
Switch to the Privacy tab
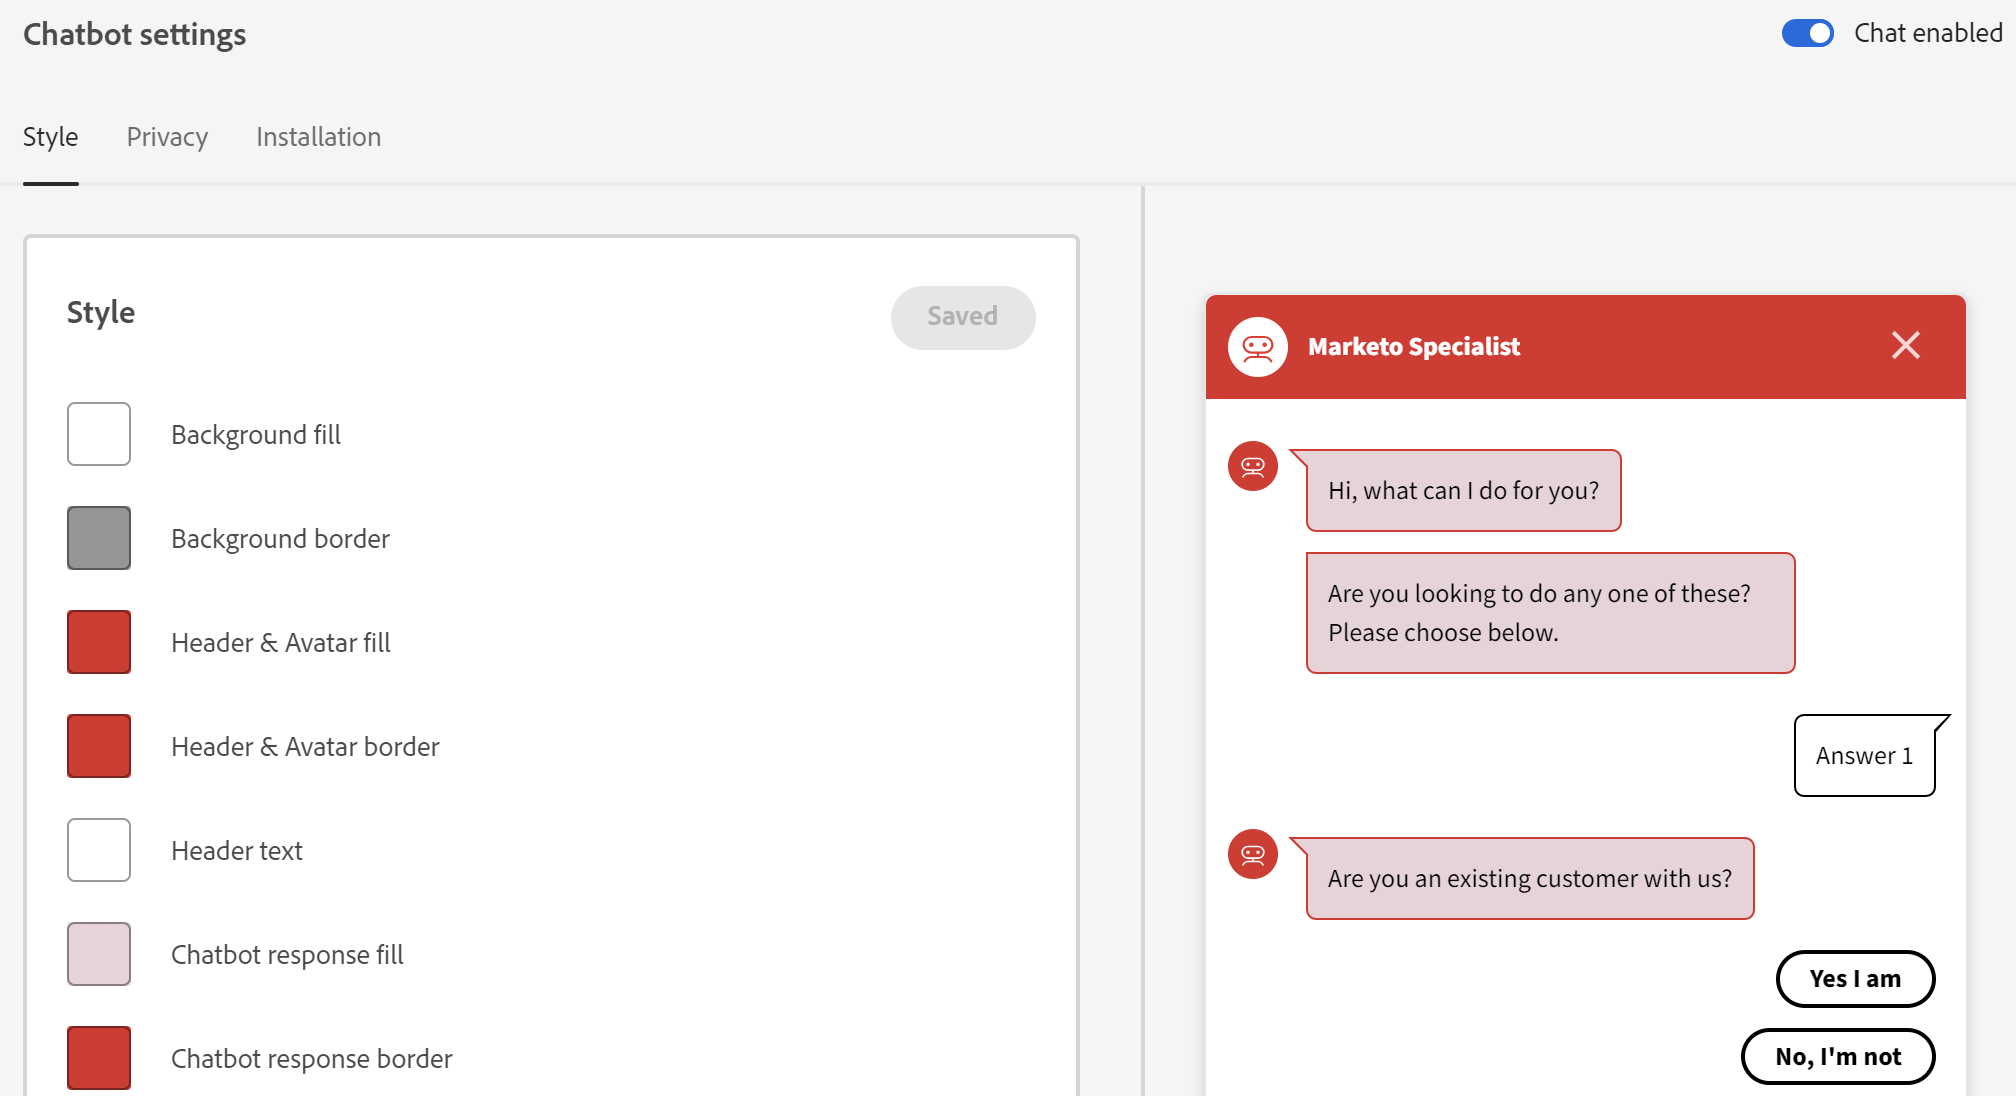(167, 137)
